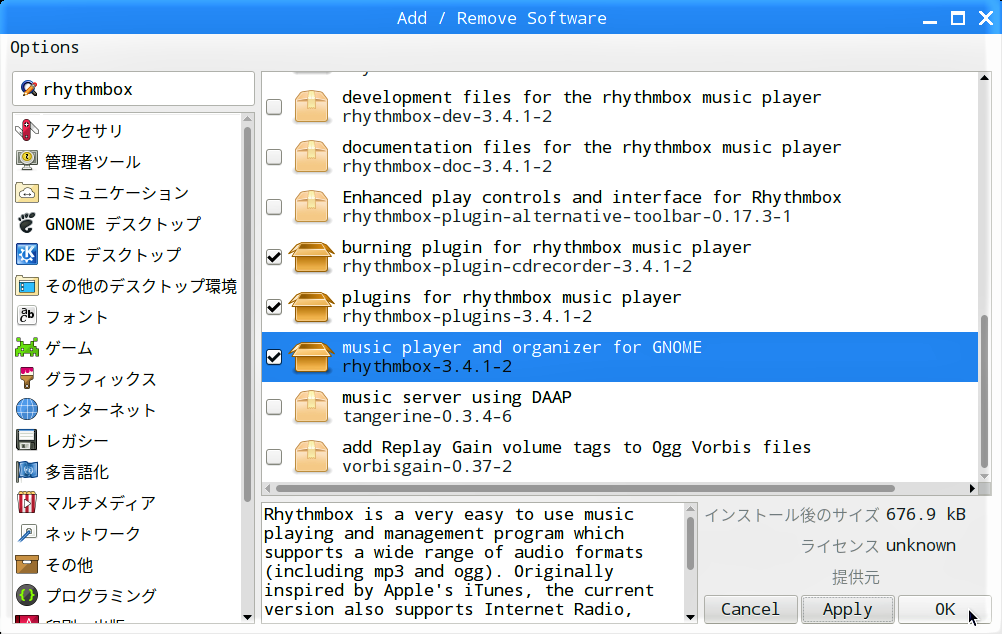The width and height of the screenshot is (1002, 634).
Task: Enable the vorbisgain-0.37-2 checkbox
Action: coord(274,457)
